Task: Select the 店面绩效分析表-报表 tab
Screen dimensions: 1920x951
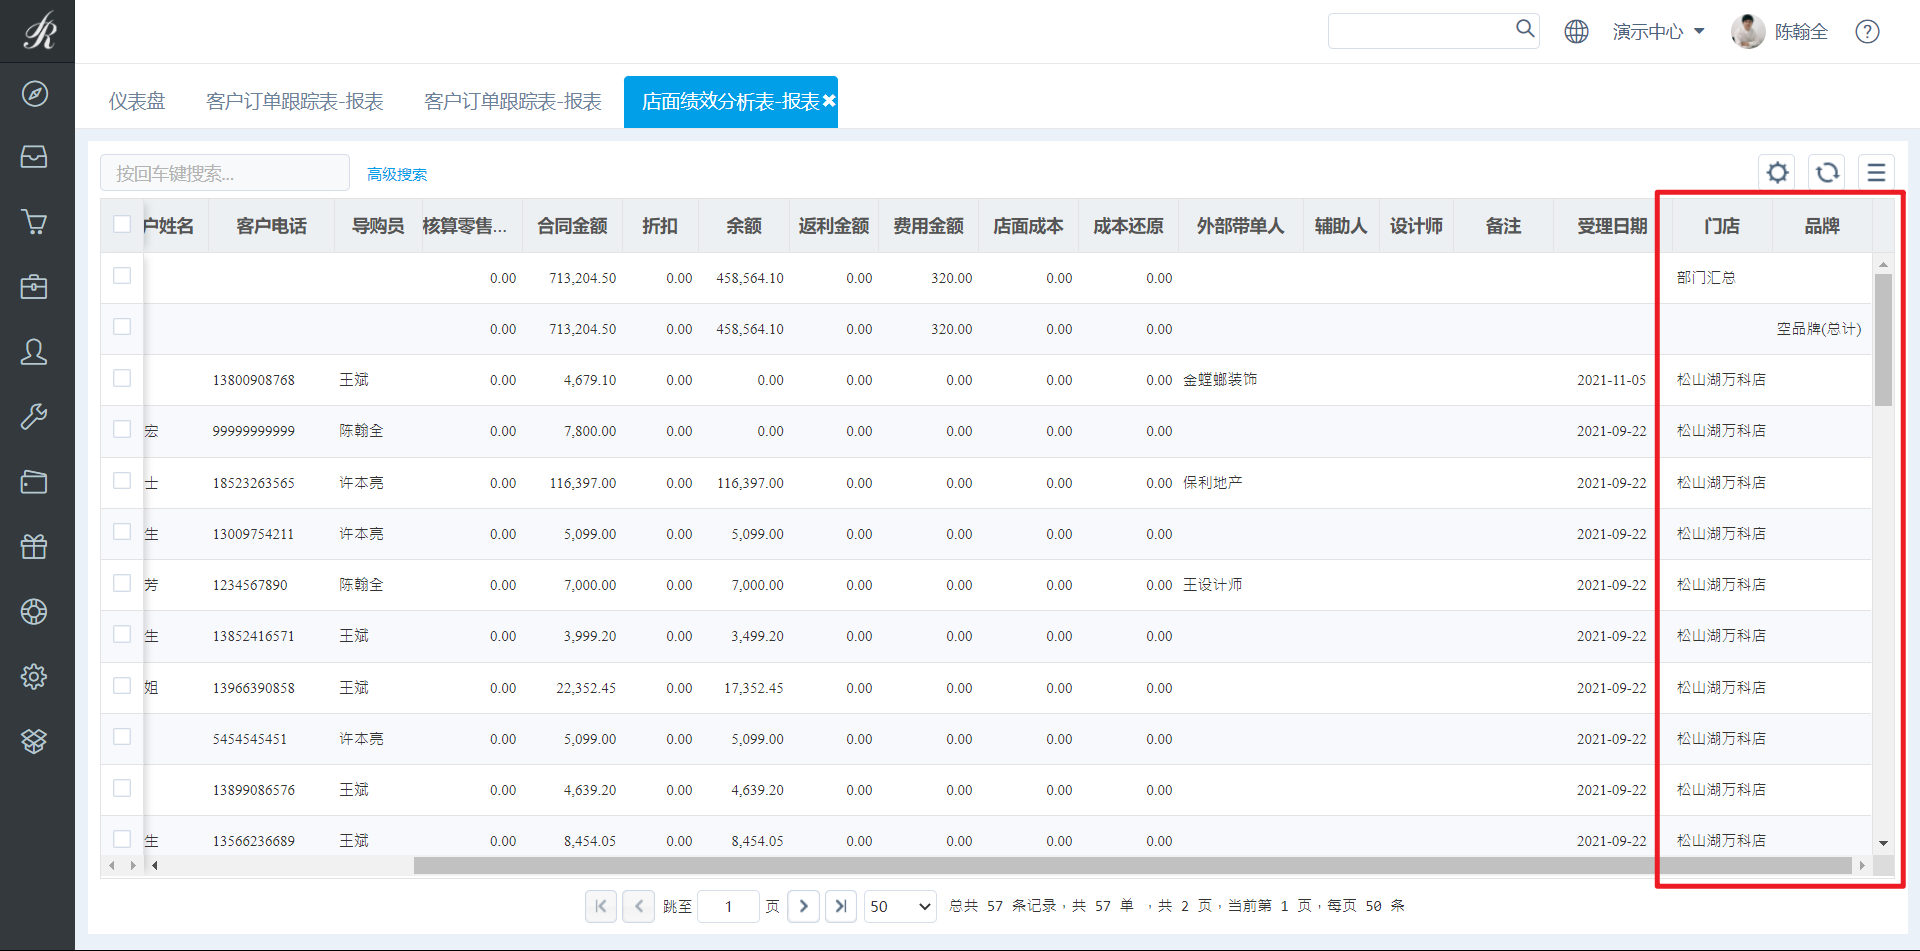Action: point(730,101)
